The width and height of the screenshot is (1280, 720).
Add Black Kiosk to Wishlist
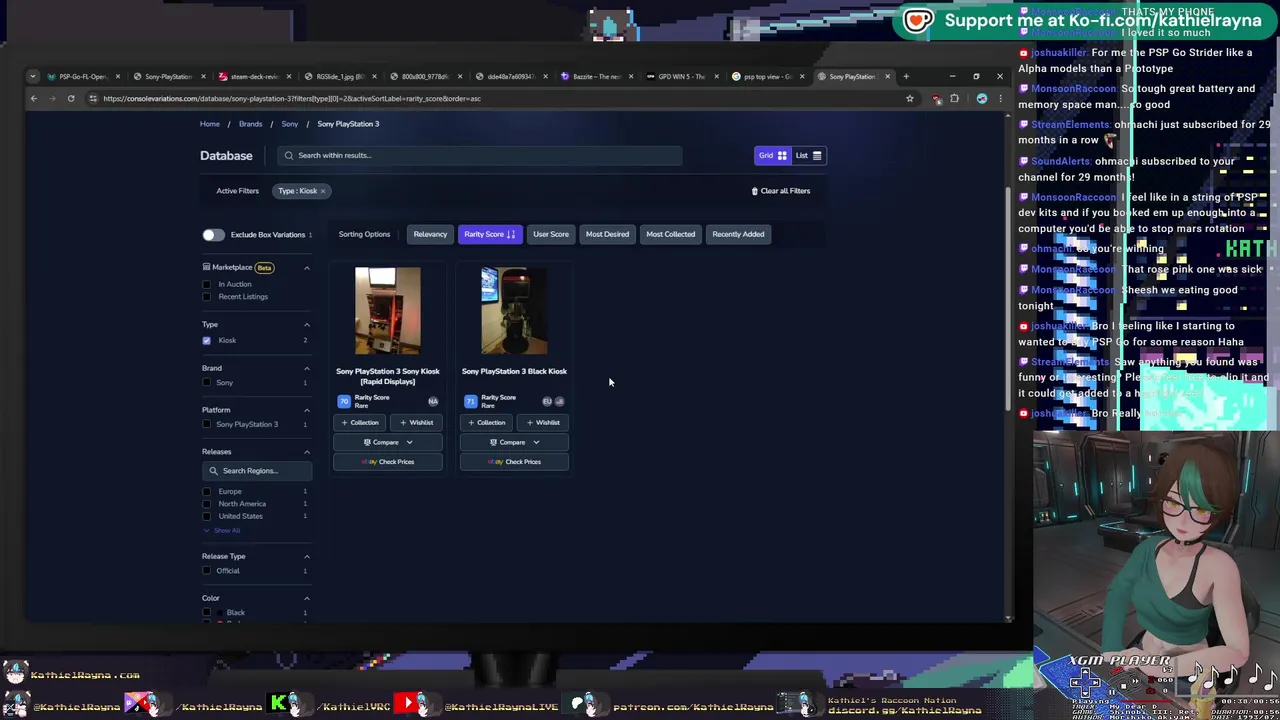(x=543, y=422)
